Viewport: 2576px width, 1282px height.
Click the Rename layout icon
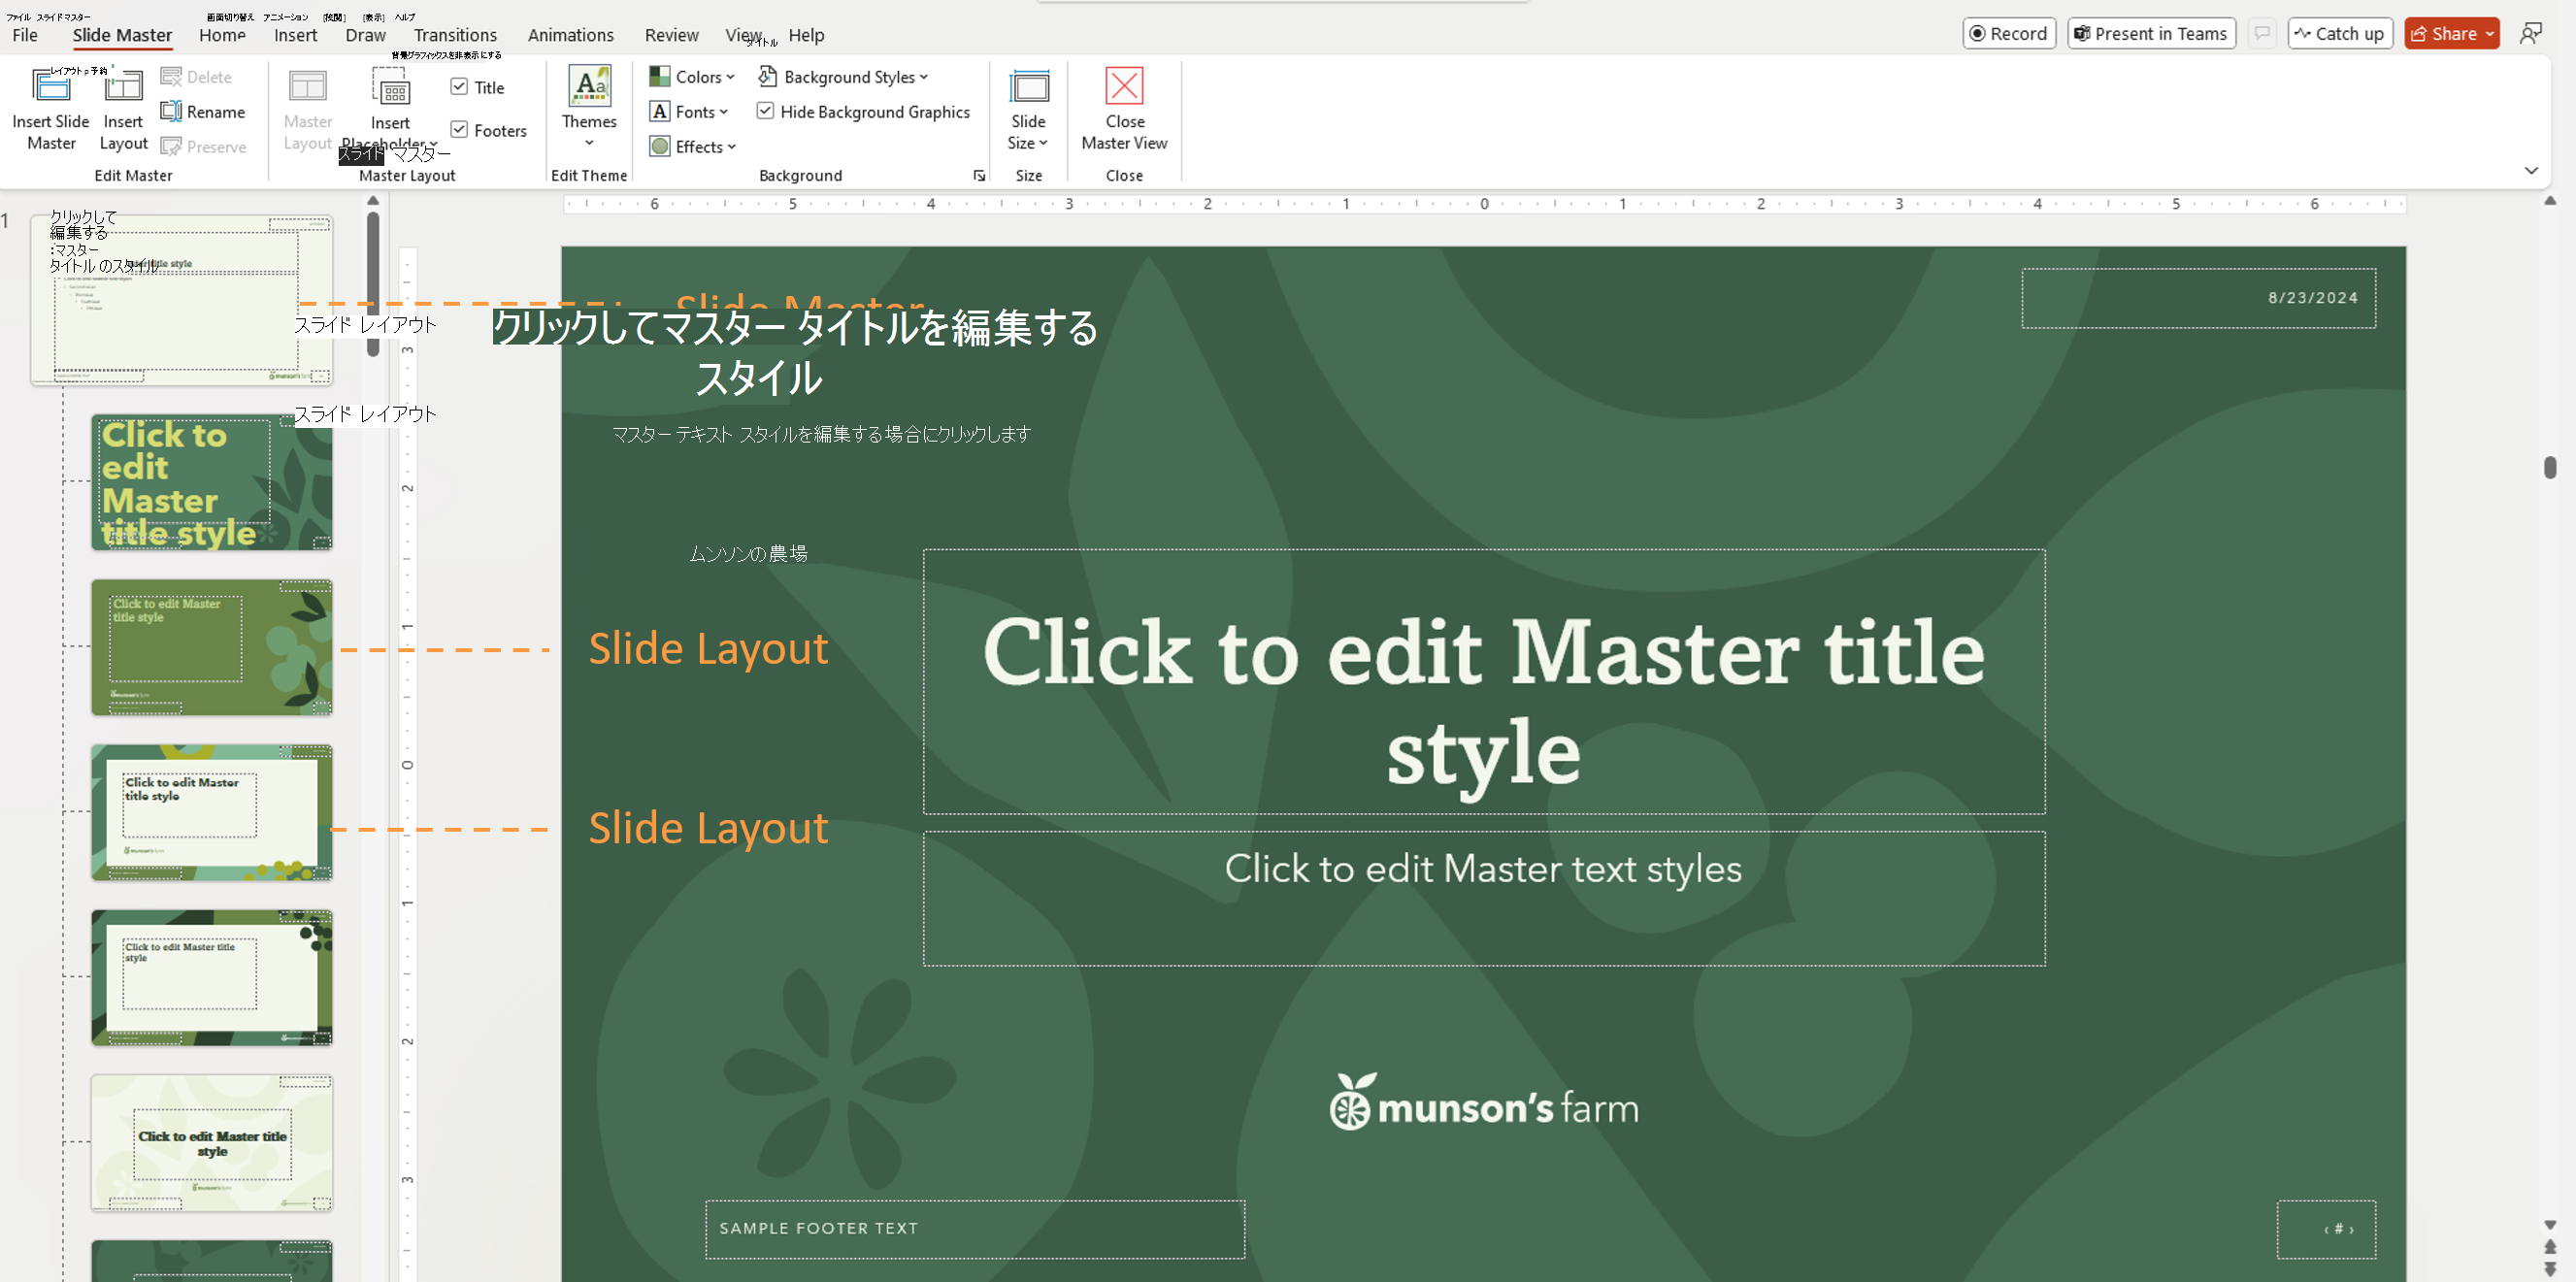pyautogui.click(x=171, y=112)
